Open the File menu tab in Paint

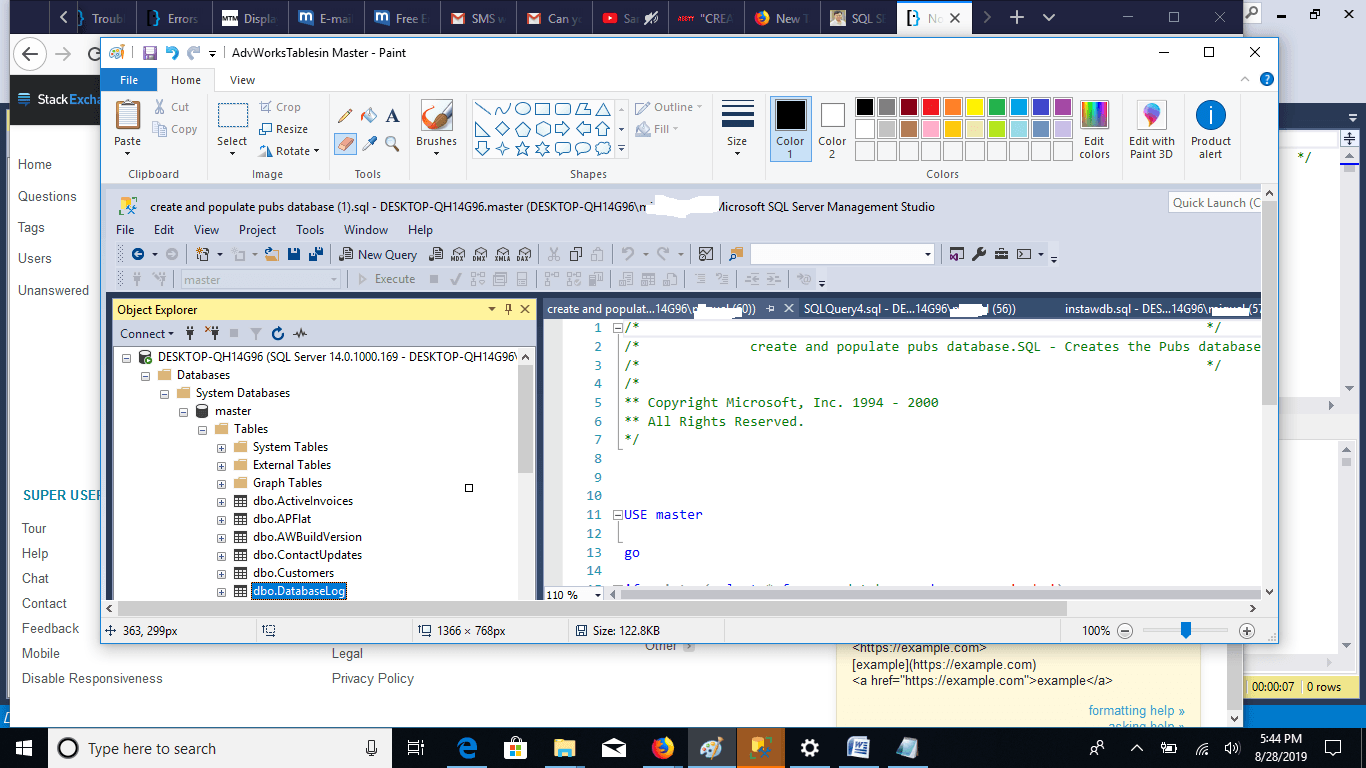coord(129,80)
